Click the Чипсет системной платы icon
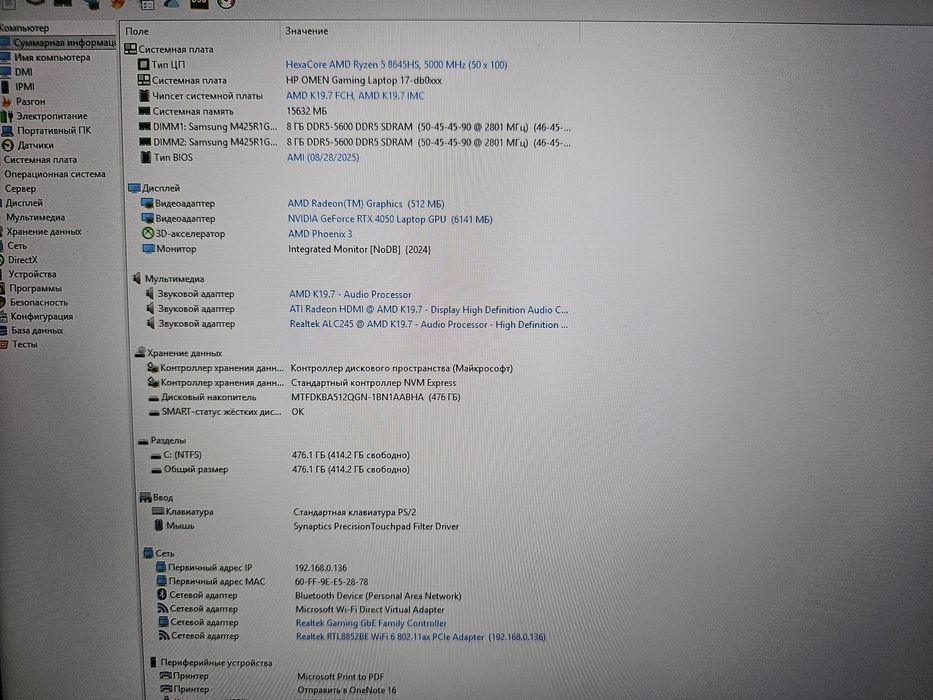The width and height of the screenshot is (933, 700). [x=144, y=95]
